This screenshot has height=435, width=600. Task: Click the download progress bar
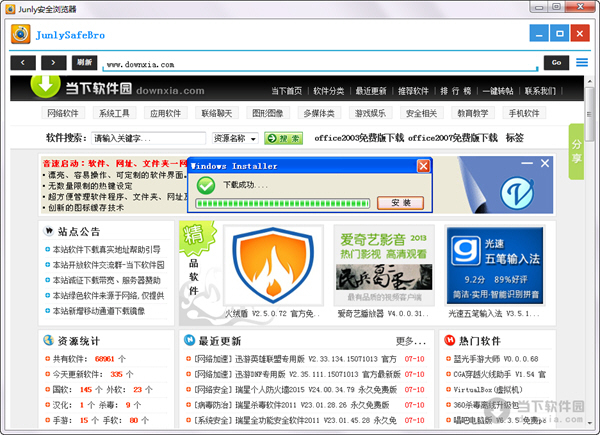point(283,203)
